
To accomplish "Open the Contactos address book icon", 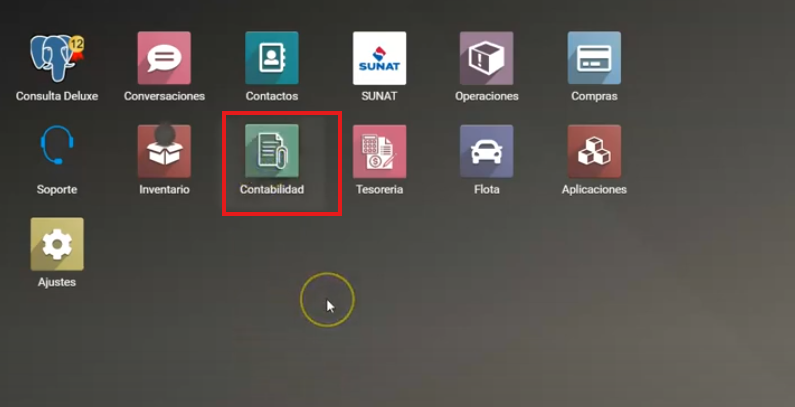I will [x=272, y=58].
